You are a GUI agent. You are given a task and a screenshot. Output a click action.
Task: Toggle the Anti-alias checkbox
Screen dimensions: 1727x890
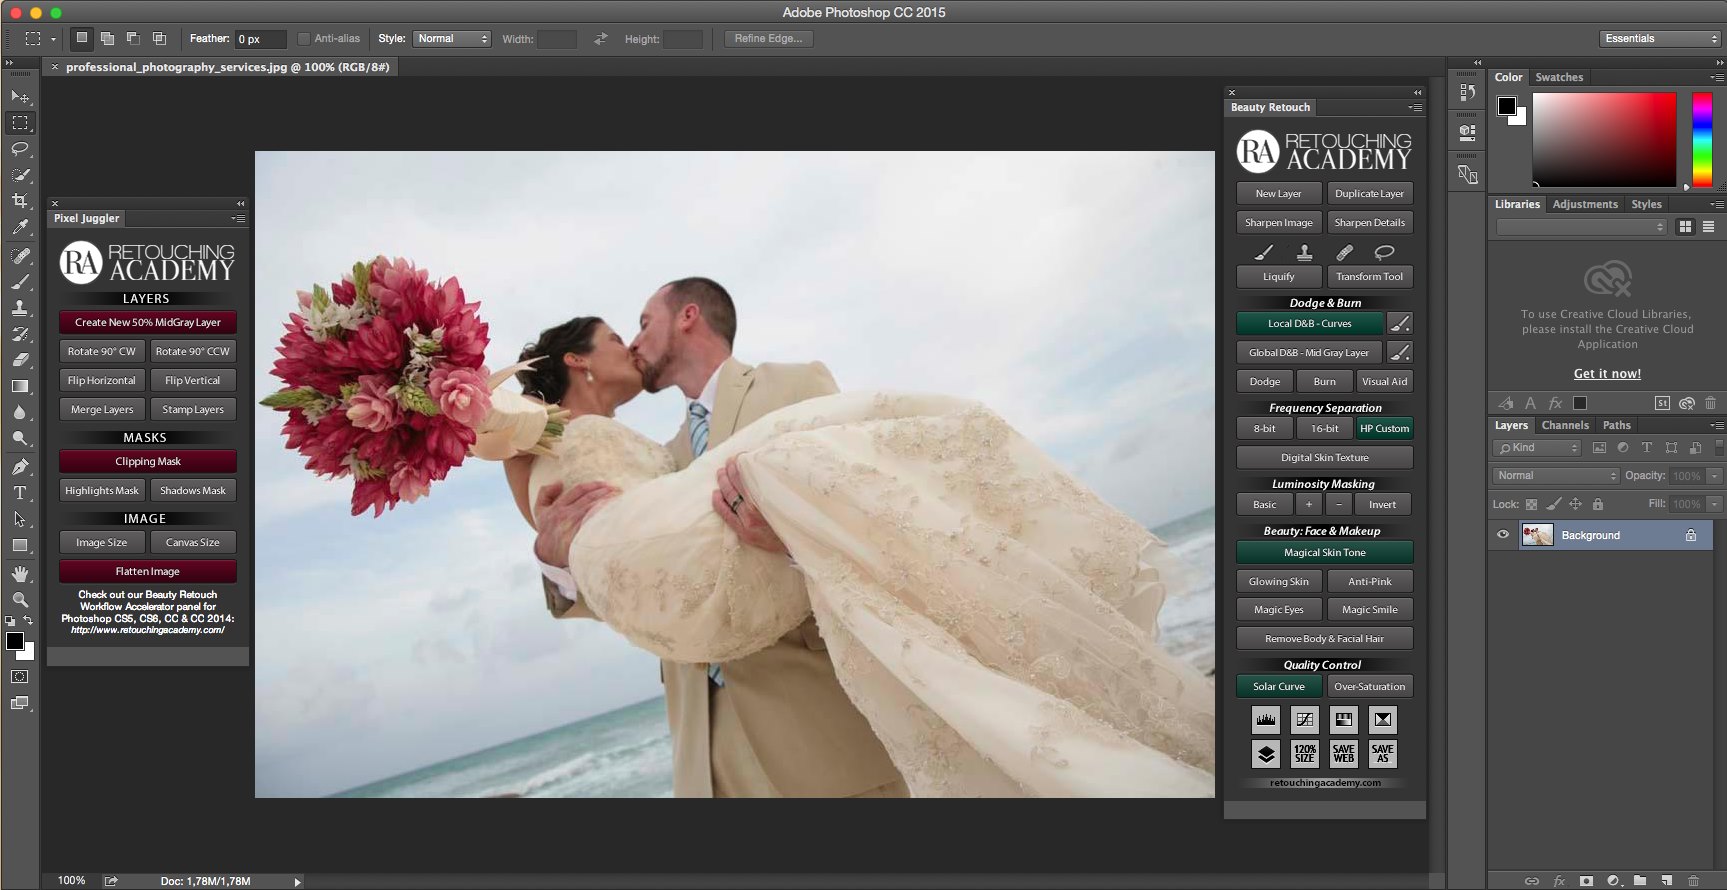click(x=304, y=39)
